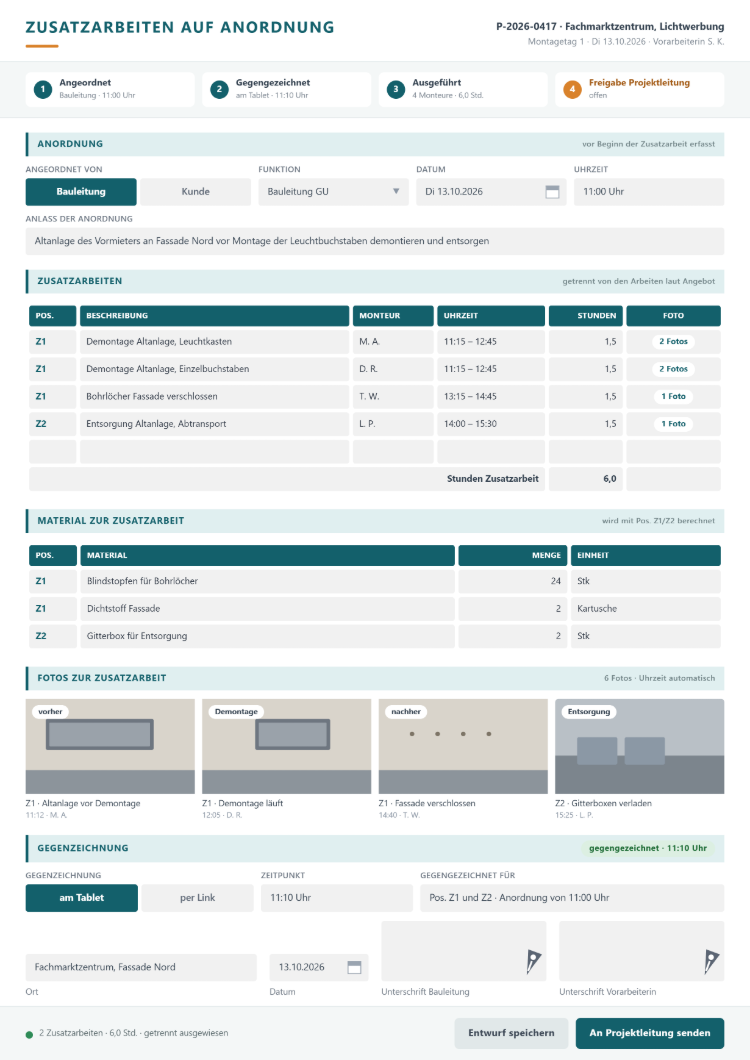Open the nachher photo thumbnail
This screenshot has width=750, height=1060.
pyautogui.click(x=463, y=746)
